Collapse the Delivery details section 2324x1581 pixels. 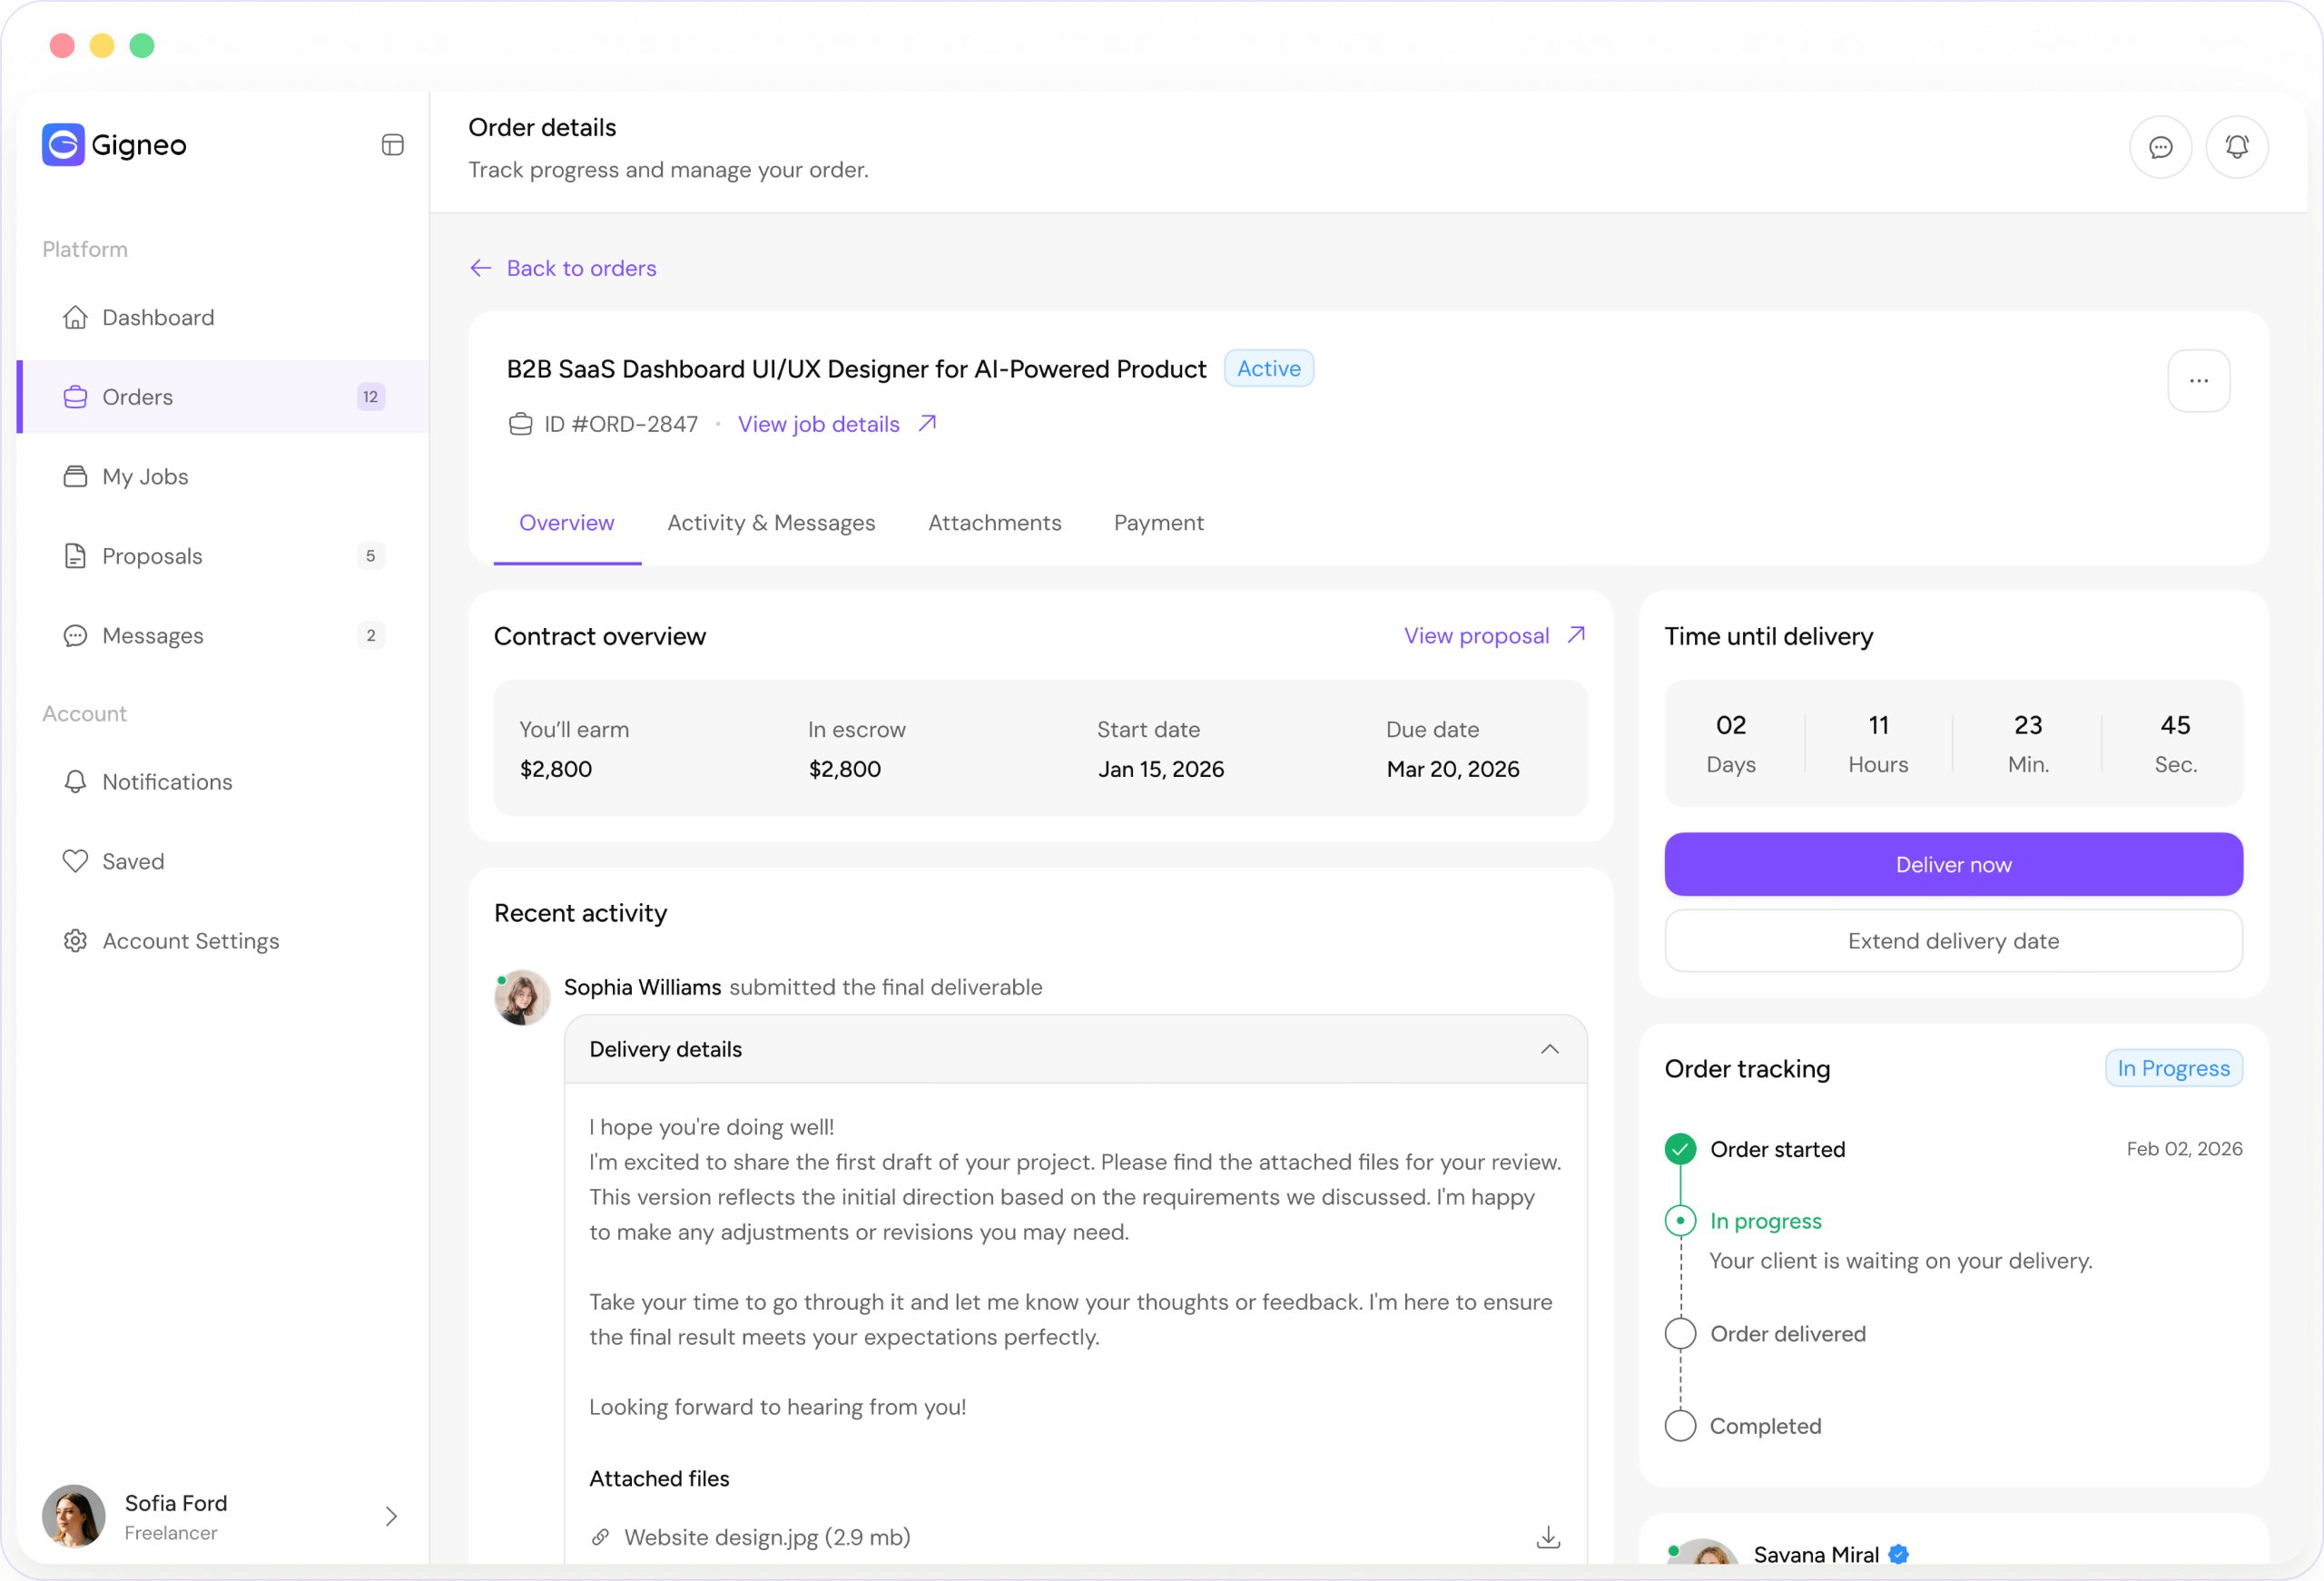[1550, 1049]
